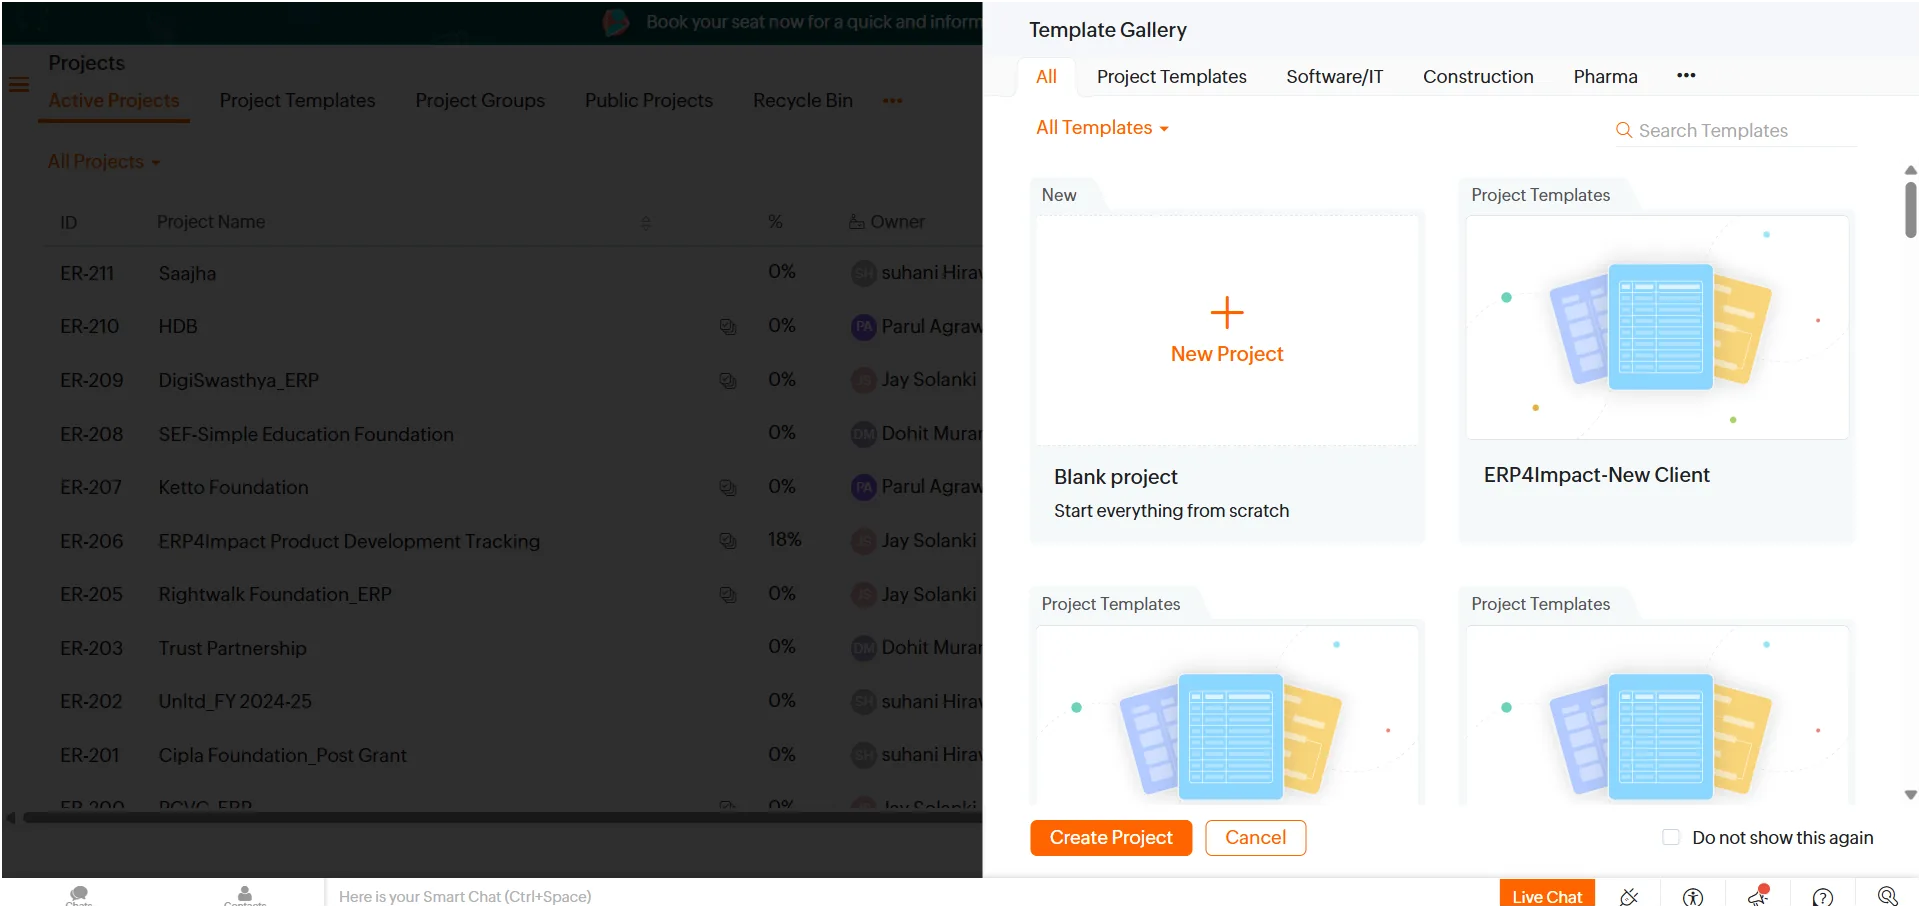Click the search magnifier icon in bottom bar

coord(1888,896)
